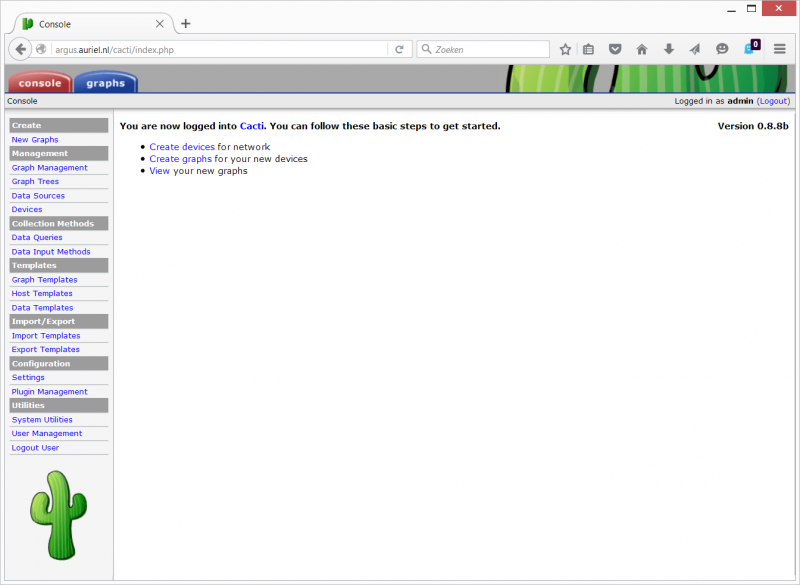Screen dimensions: 800x585
Task: Switch to the graphs tab
Action: click(105, 83)
